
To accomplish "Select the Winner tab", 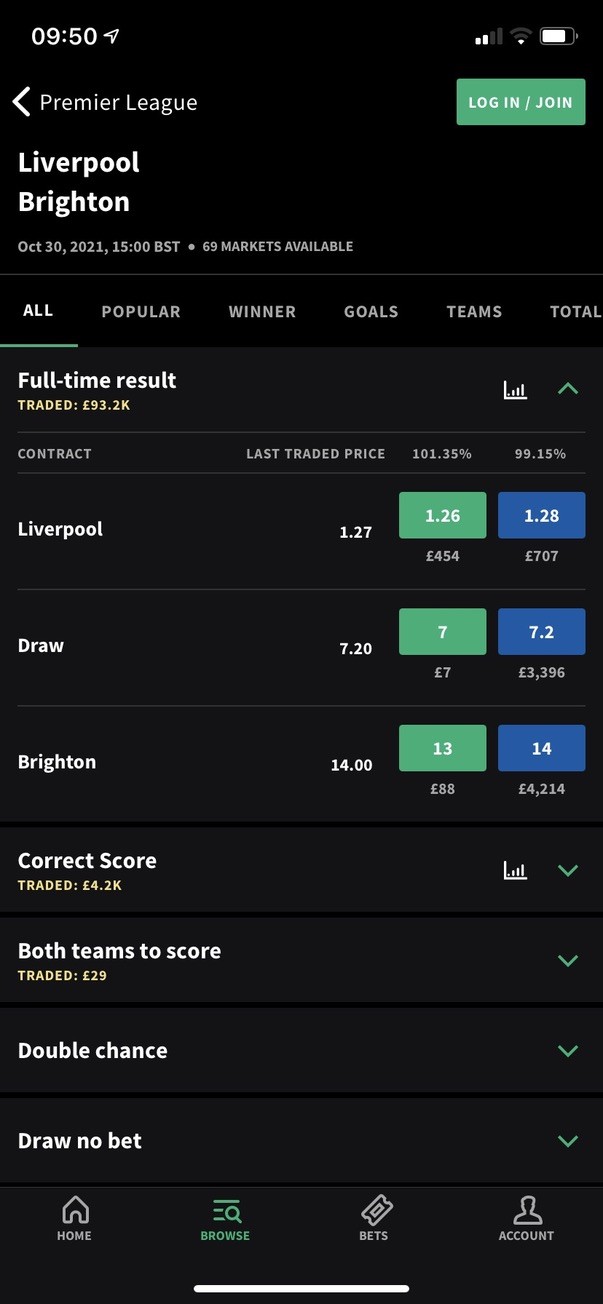I will (262, 311).
